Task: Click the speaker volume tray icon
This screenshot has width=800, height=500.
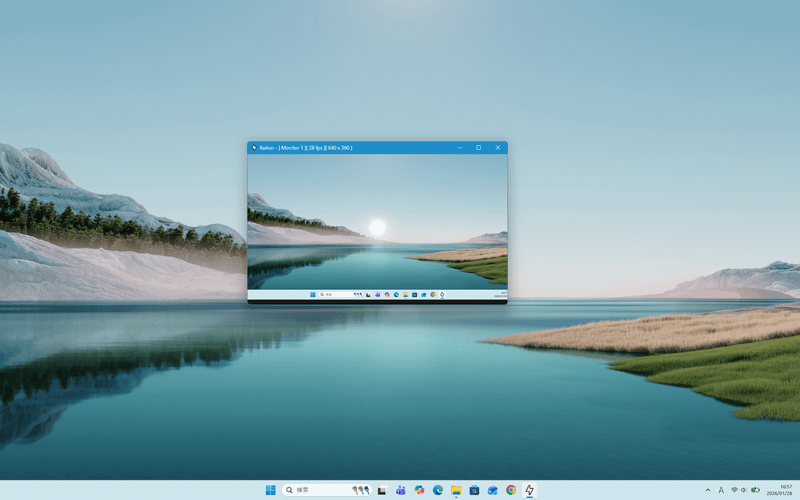Action: pos(743,490)
